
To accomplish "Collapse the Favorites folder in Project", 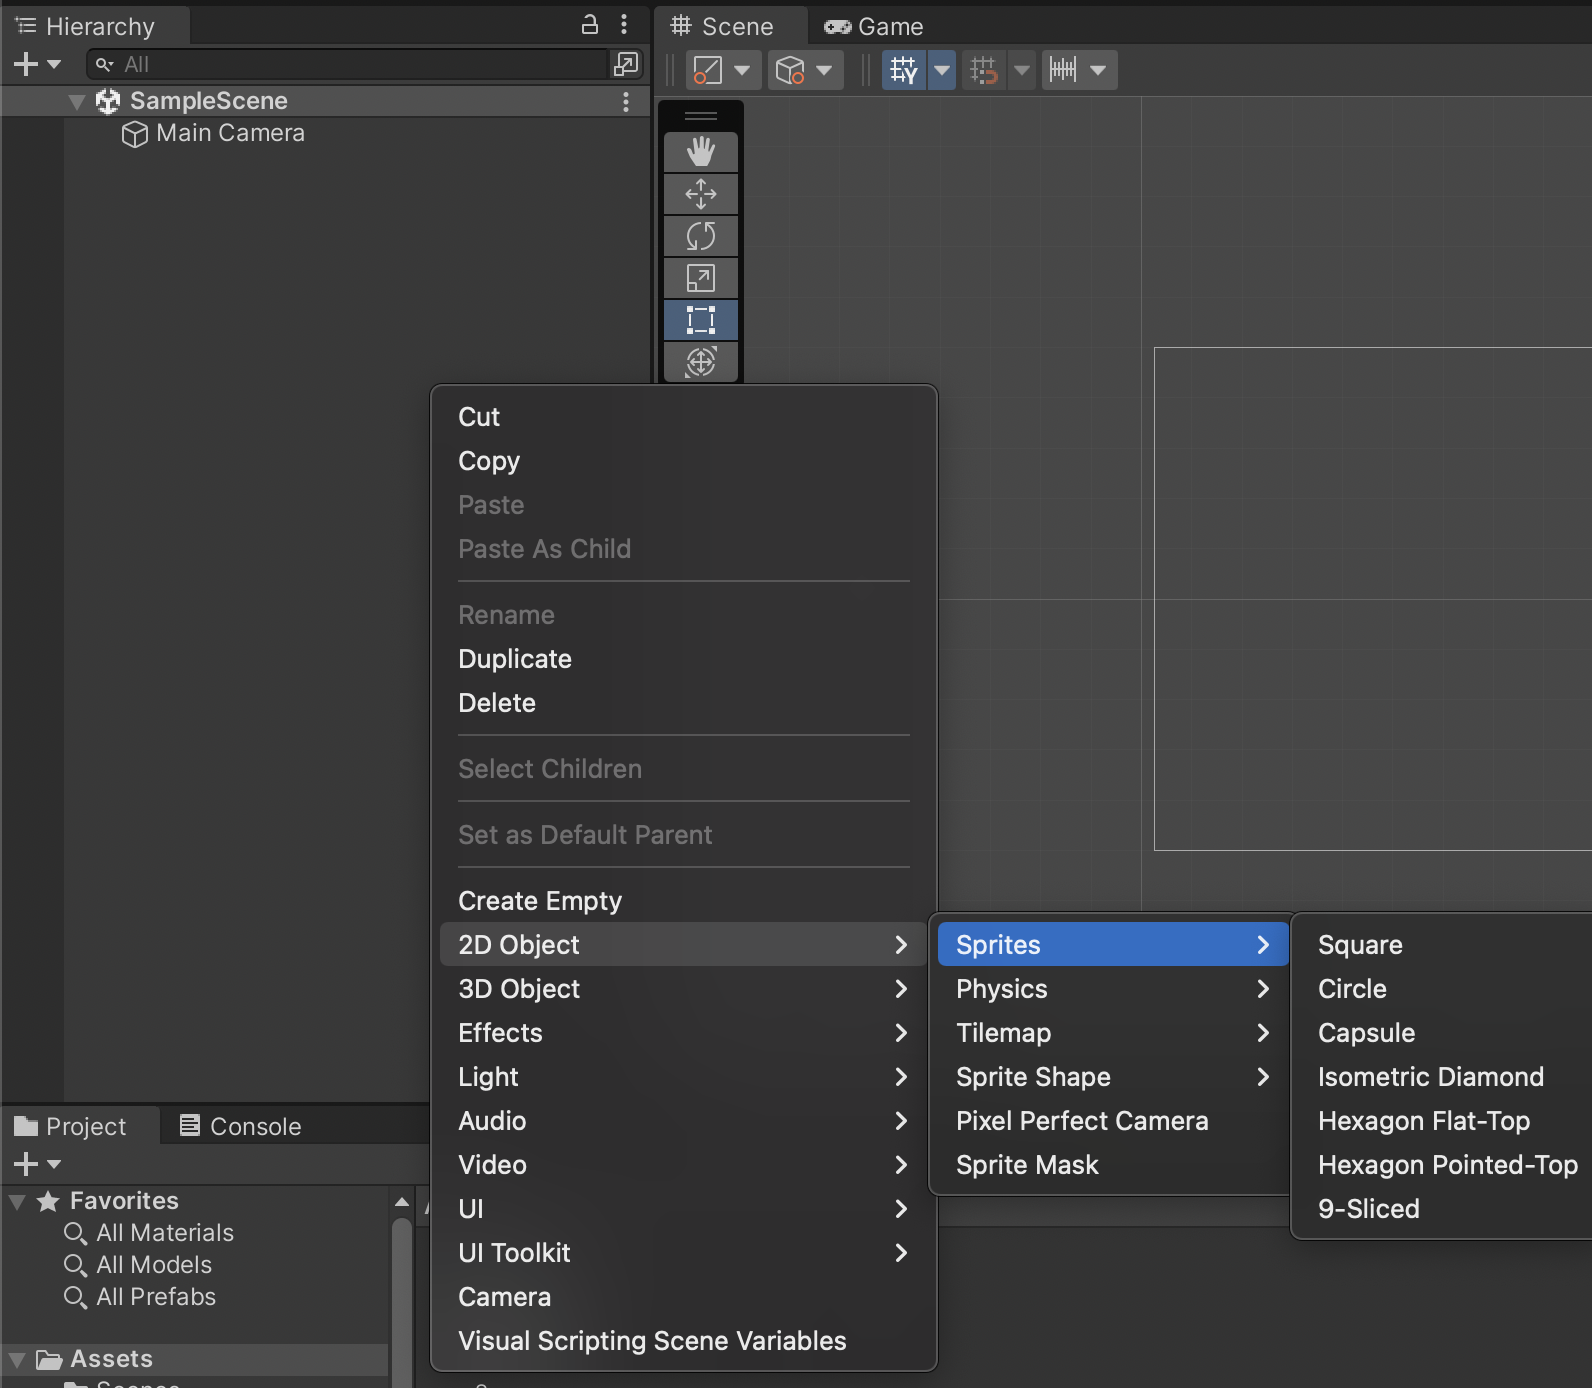I will pyautogui.click(x=17, y=1201).
